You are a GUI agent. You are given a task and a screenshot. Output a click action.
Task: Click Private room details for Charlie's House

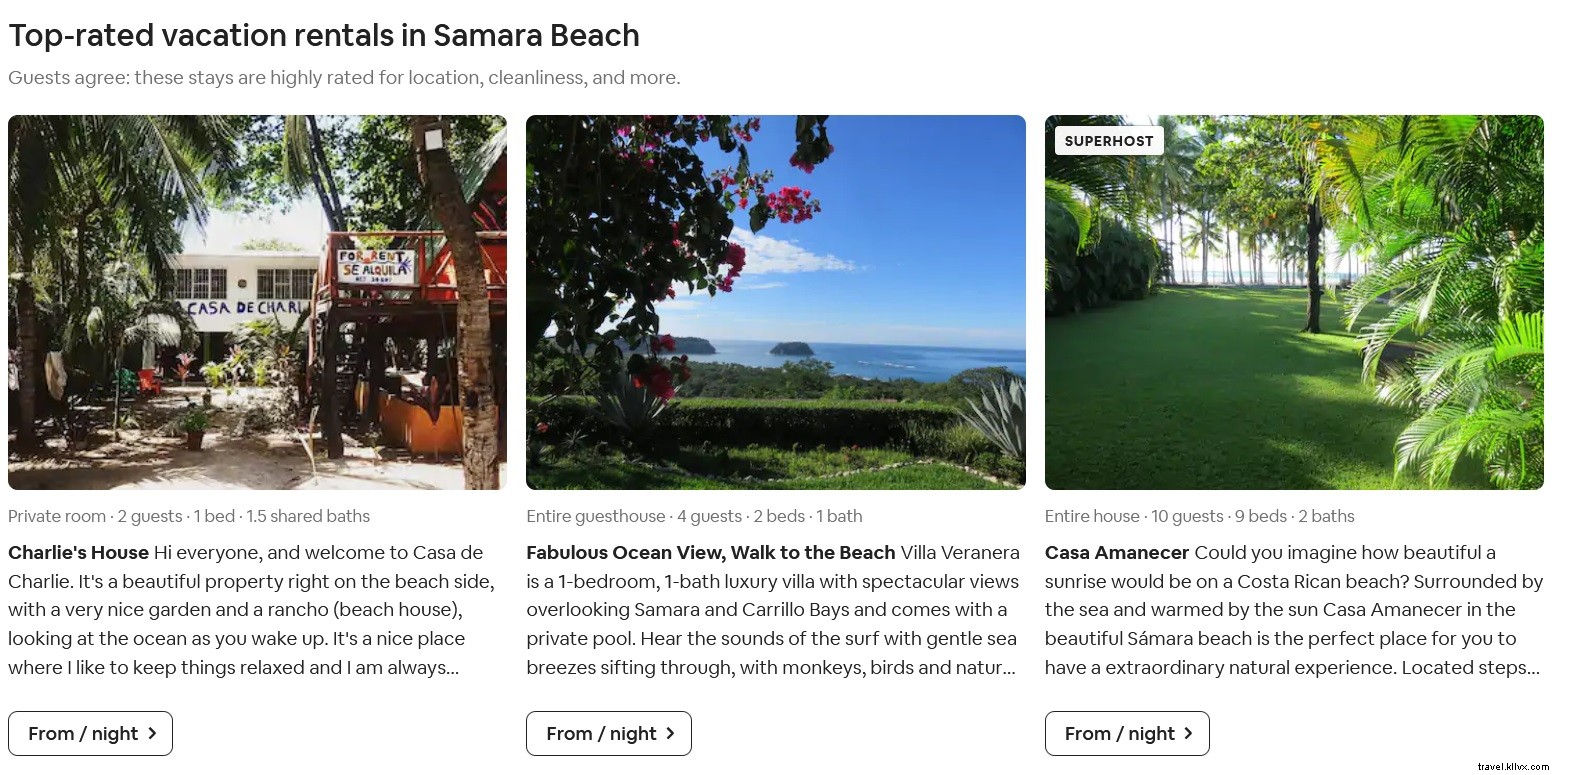click(x=188, y=516)
